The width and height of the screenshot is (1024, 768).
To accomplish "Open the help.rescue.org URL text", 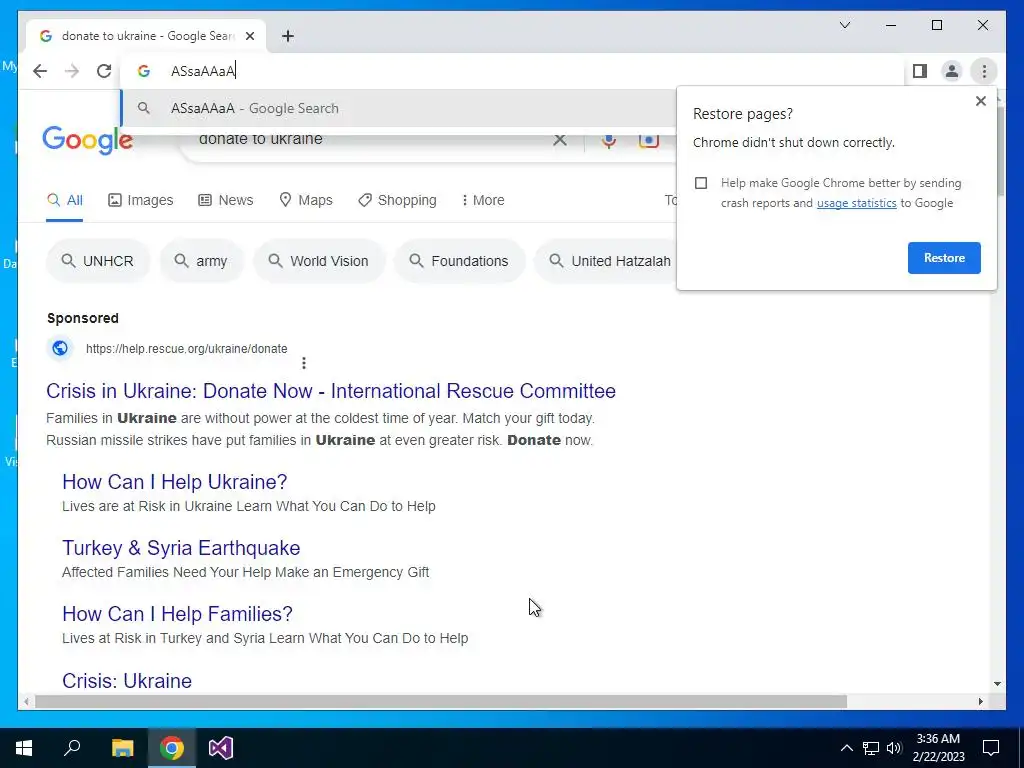I will tap(187, 349).
